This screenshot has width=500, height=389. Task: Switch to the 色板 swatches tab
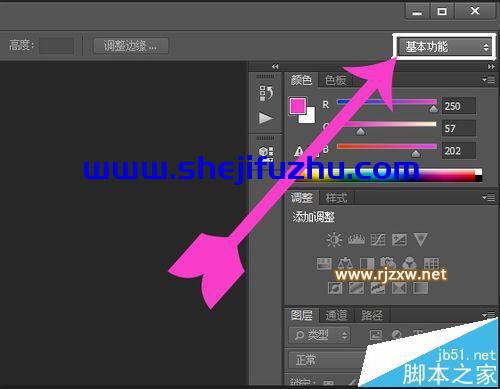coord(335,80)
